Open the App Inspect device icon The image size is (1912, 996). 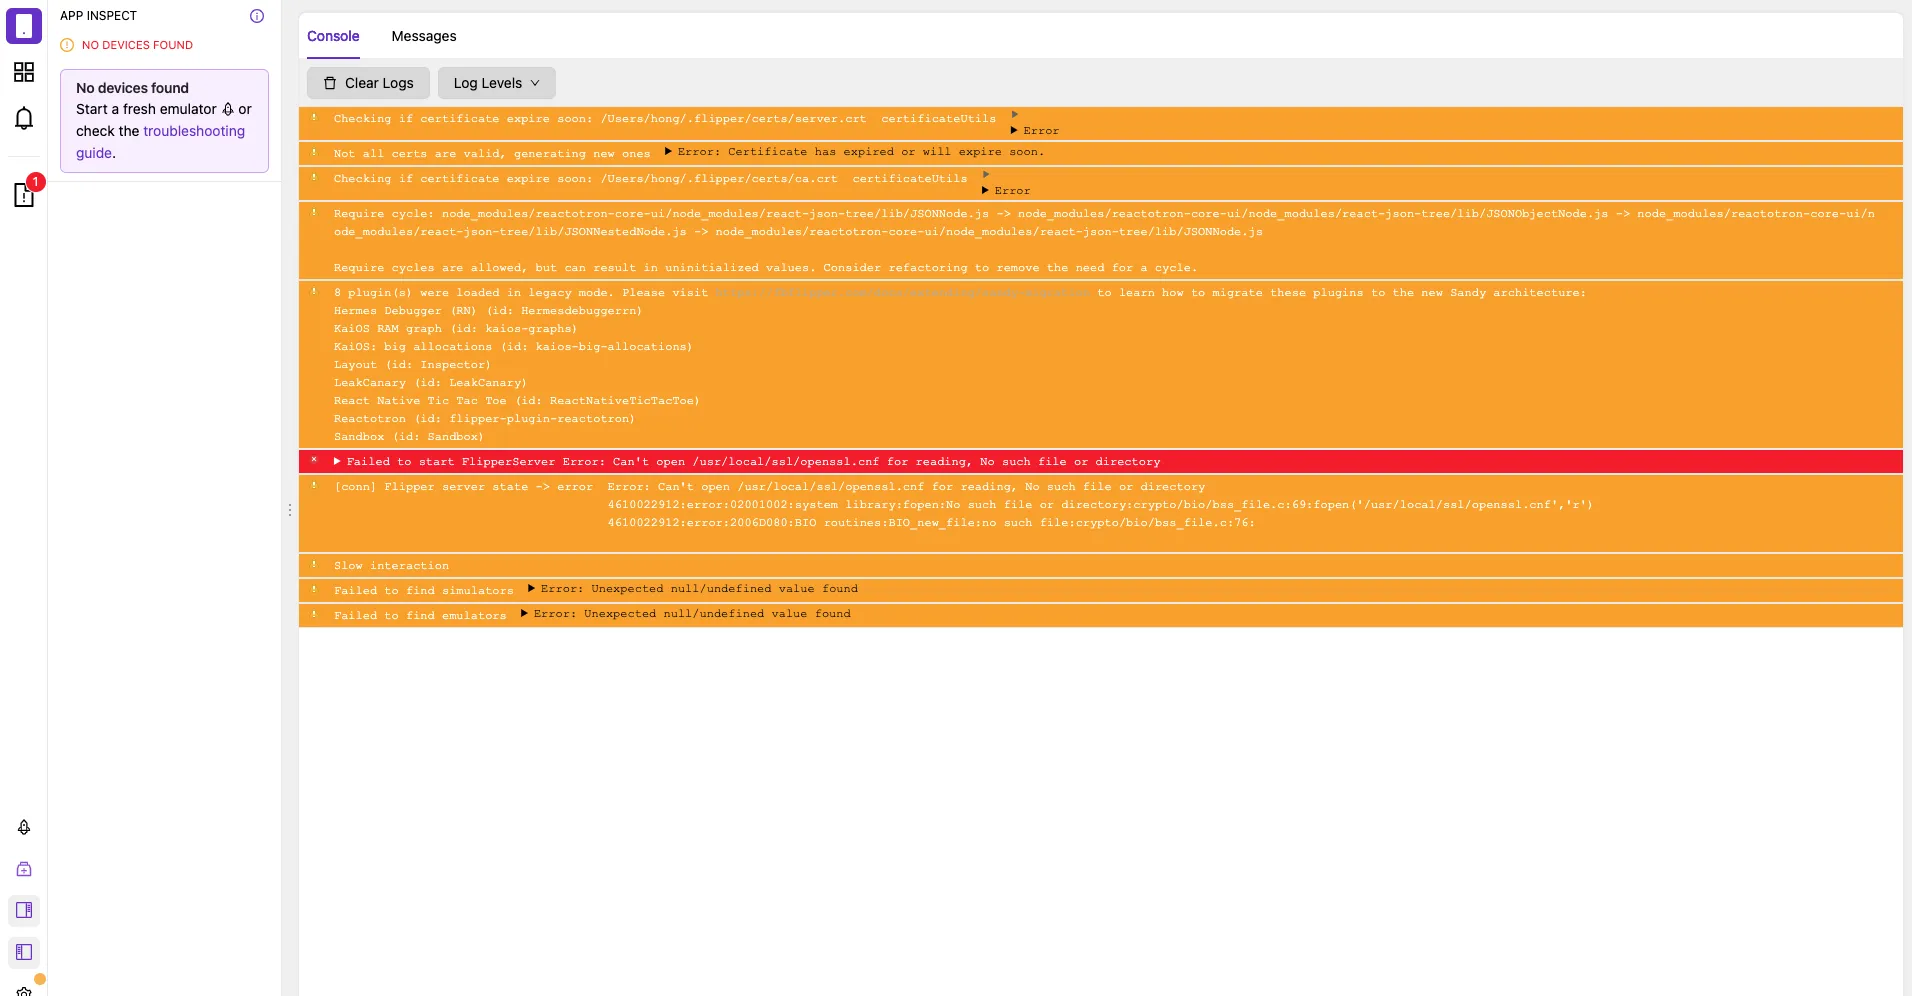pos(24,26)
